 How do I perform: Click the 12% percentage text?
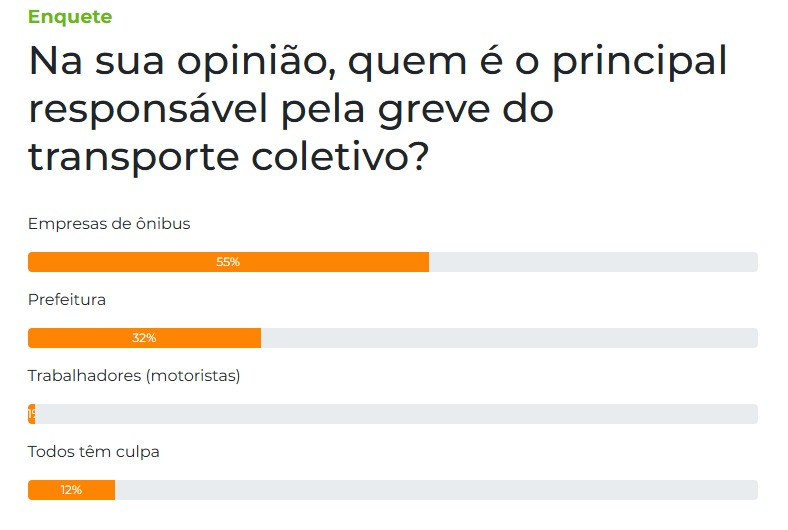pyautogui.click(x=71, y=490)
